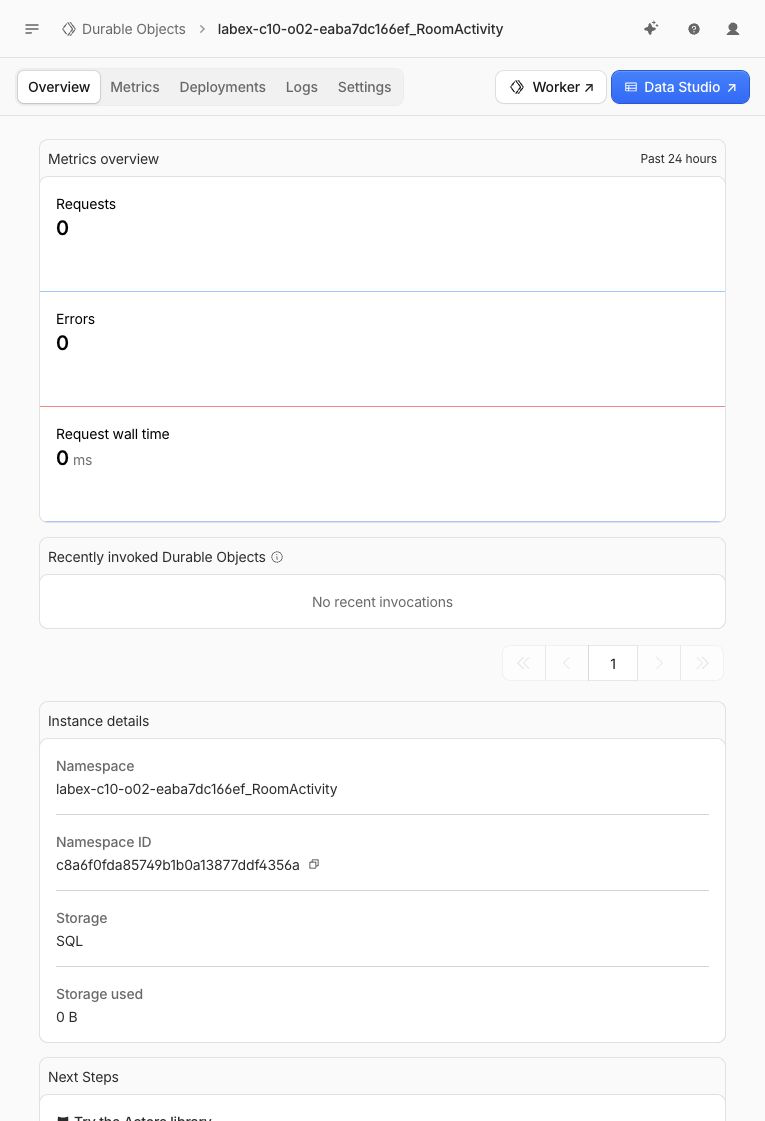The height and width of the screenshot is (1121, 765).
Task: Click the Request wall time panel
Action: (x=382, y=465)
